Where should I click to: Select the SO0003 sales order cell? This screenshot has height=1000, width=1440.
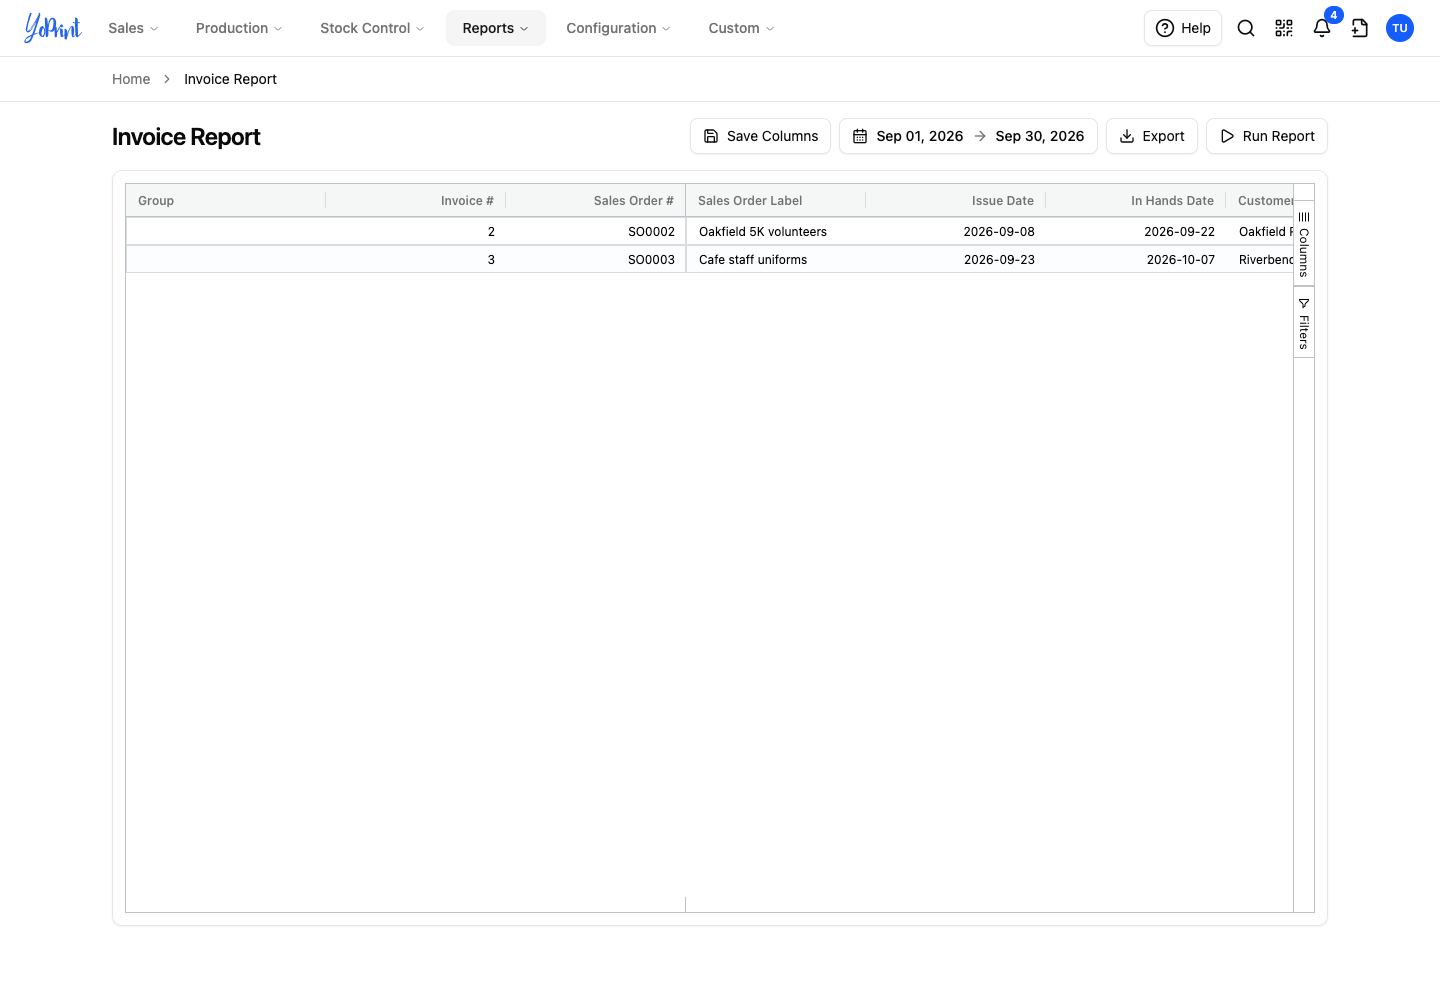tap(596, 260)
